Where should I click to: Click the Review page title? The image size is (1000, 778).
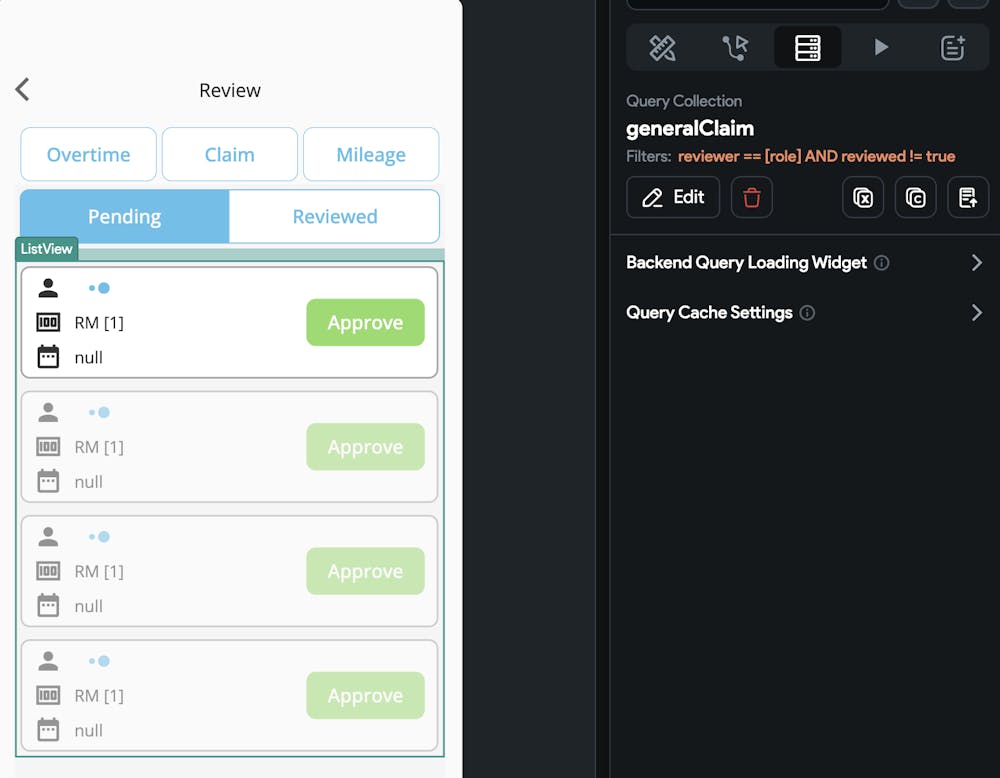pyautogui.click(x=230, y=90)
